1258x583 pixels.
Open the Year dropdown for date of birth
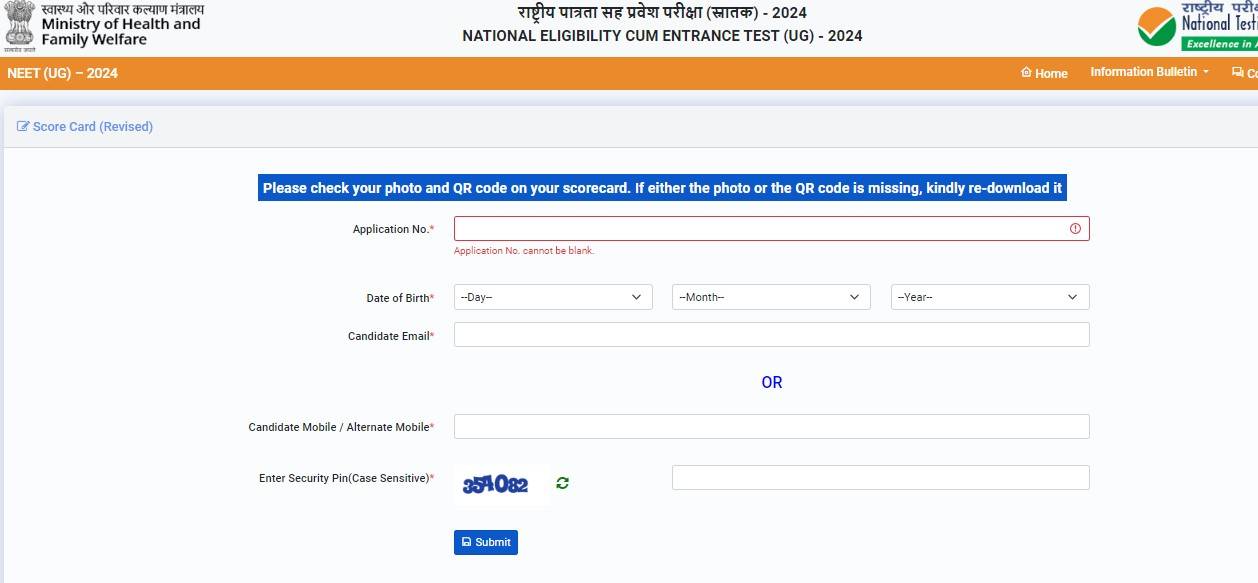tap(989, 297)
